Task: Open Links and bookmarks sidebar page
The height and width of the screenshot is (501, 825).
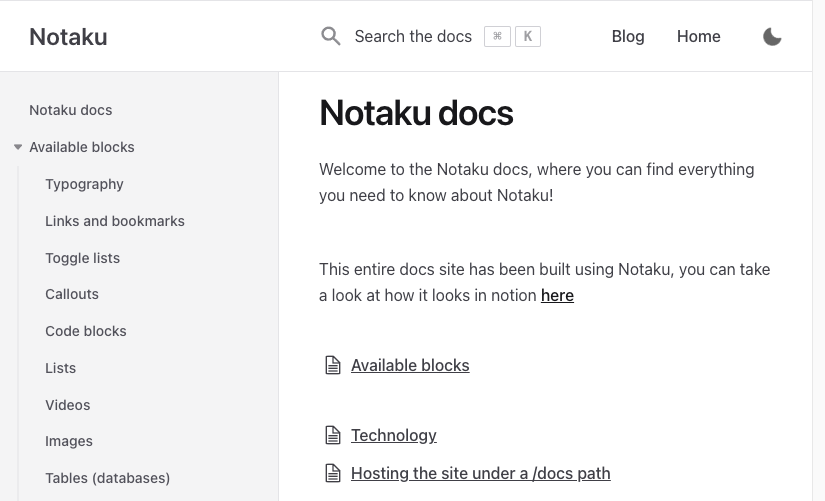Action: 115,221
